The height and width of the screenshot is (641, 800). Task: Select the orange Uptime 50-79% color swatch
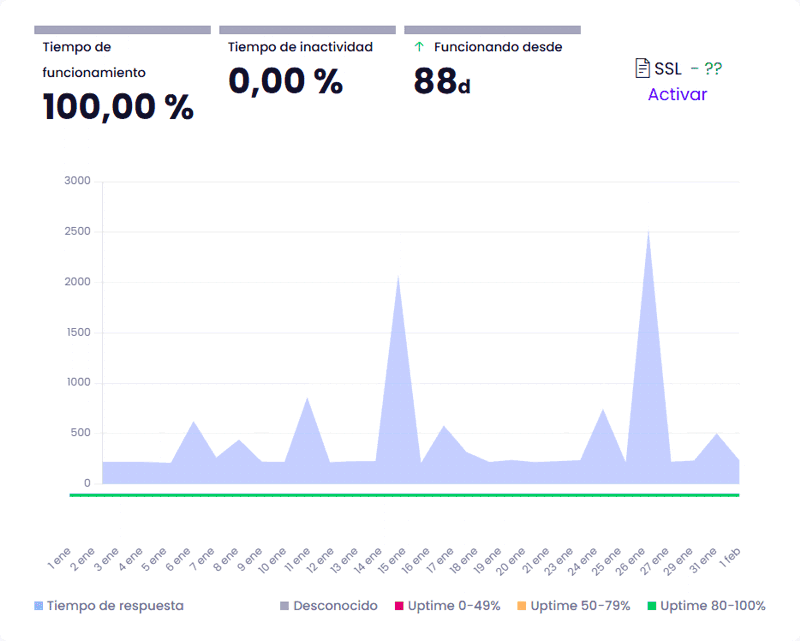click(x=522, y=606)
